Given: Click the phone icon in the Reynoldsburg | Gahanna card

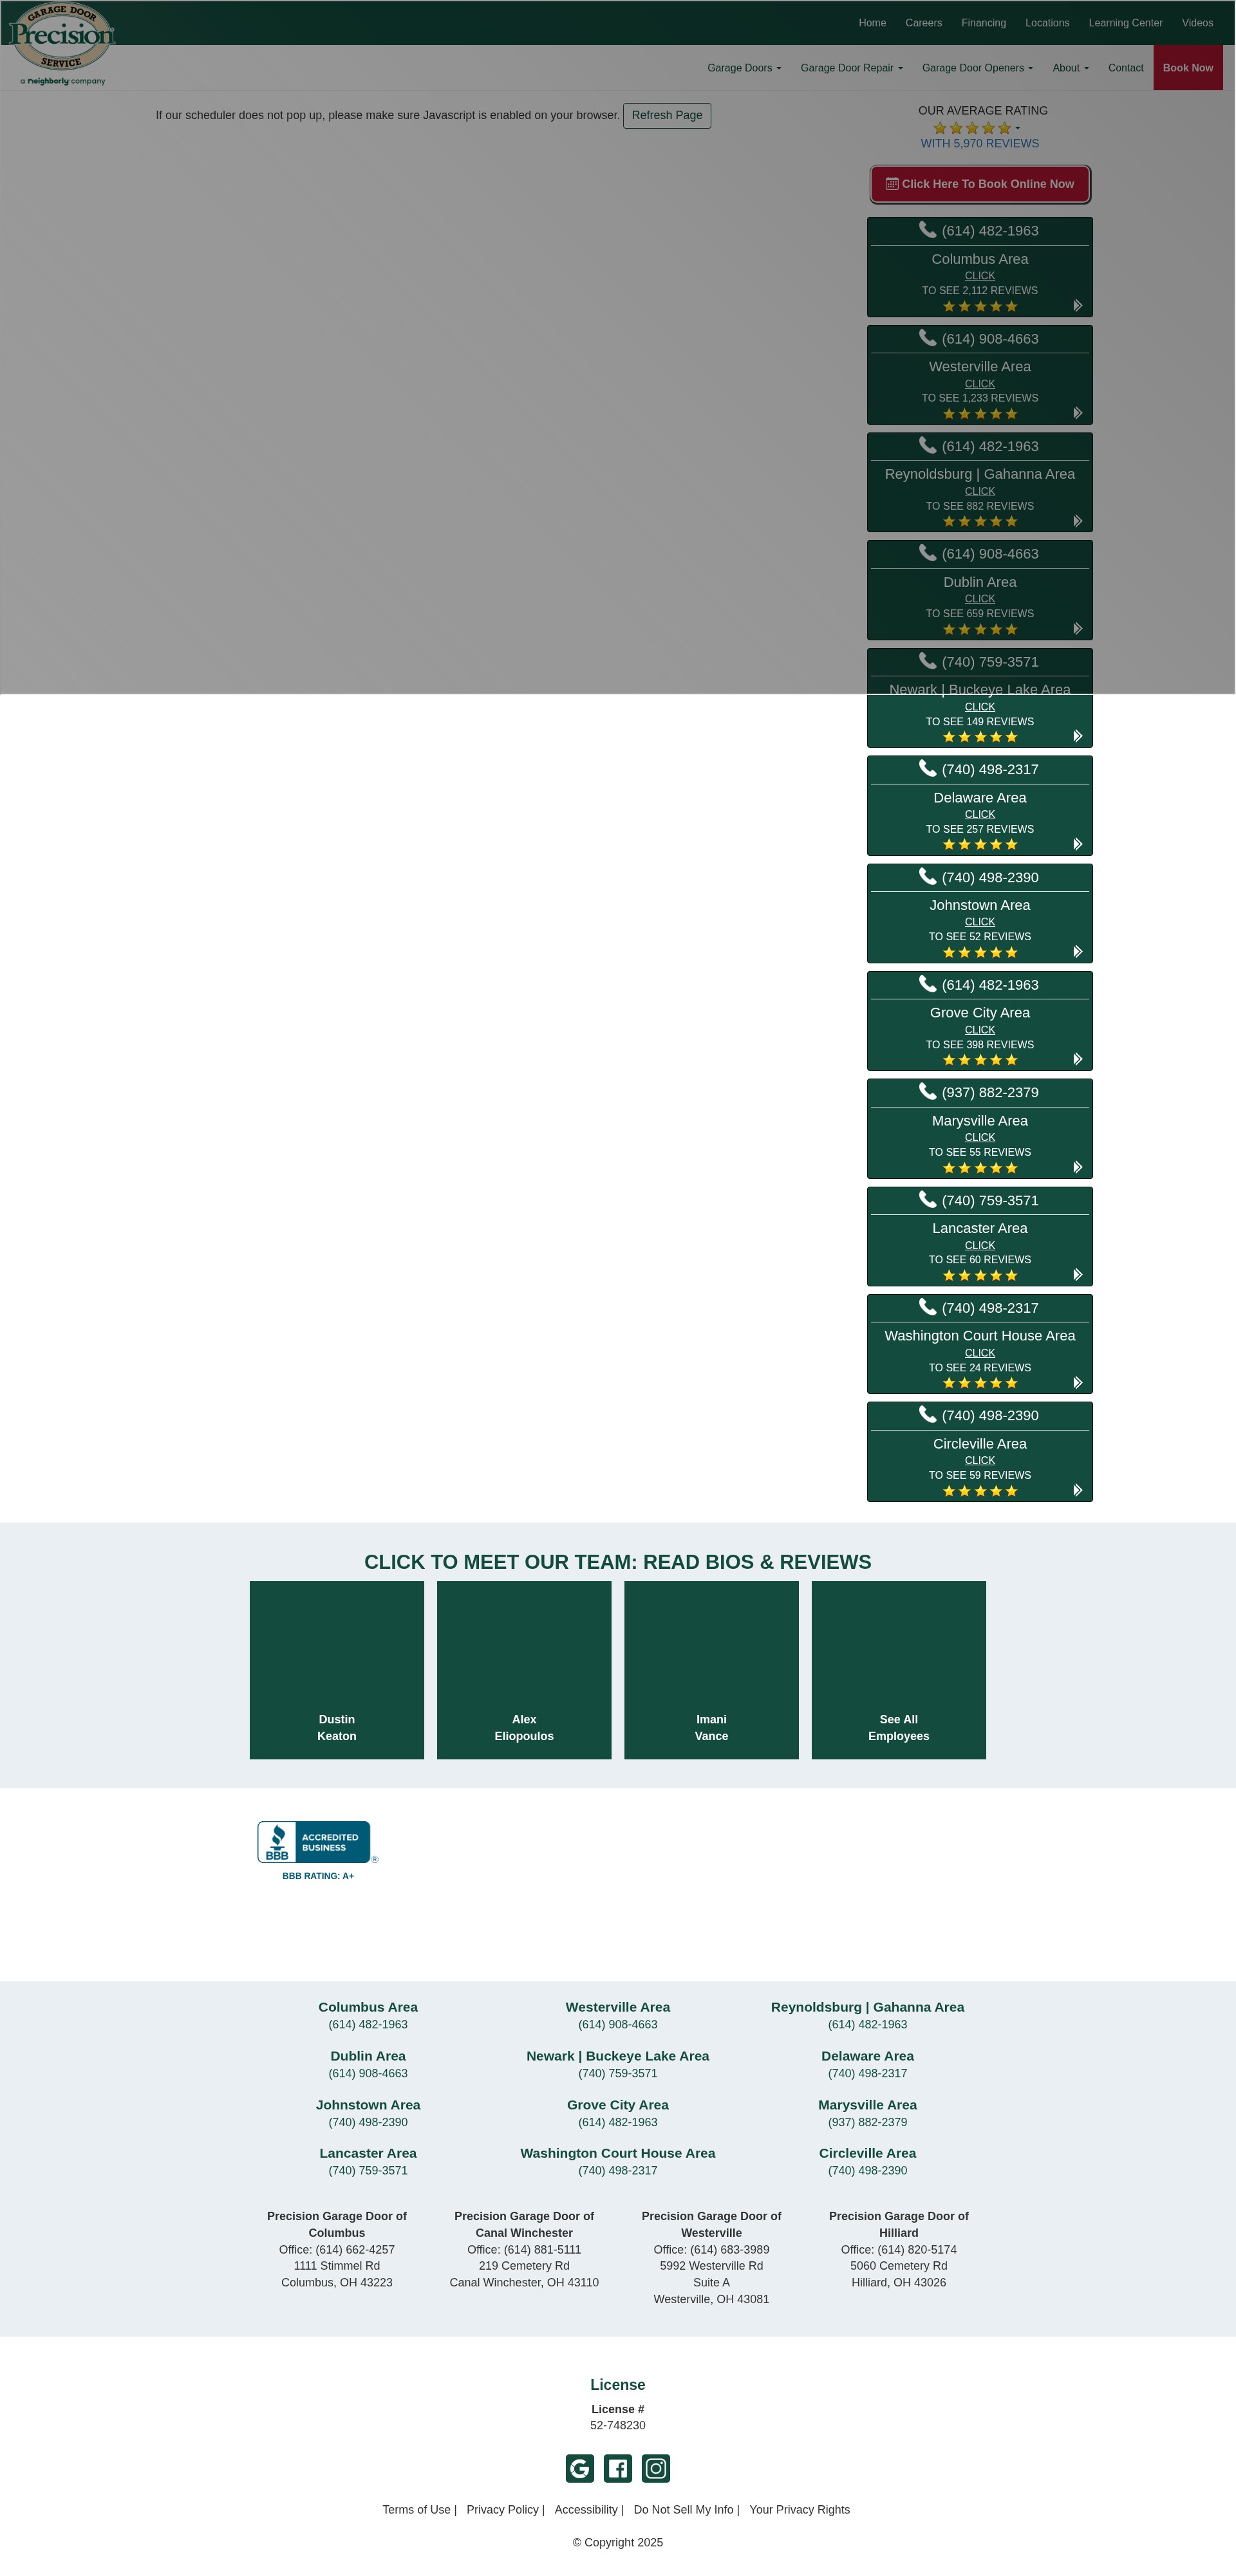Looking at the screenshot, I should [927, 445].
